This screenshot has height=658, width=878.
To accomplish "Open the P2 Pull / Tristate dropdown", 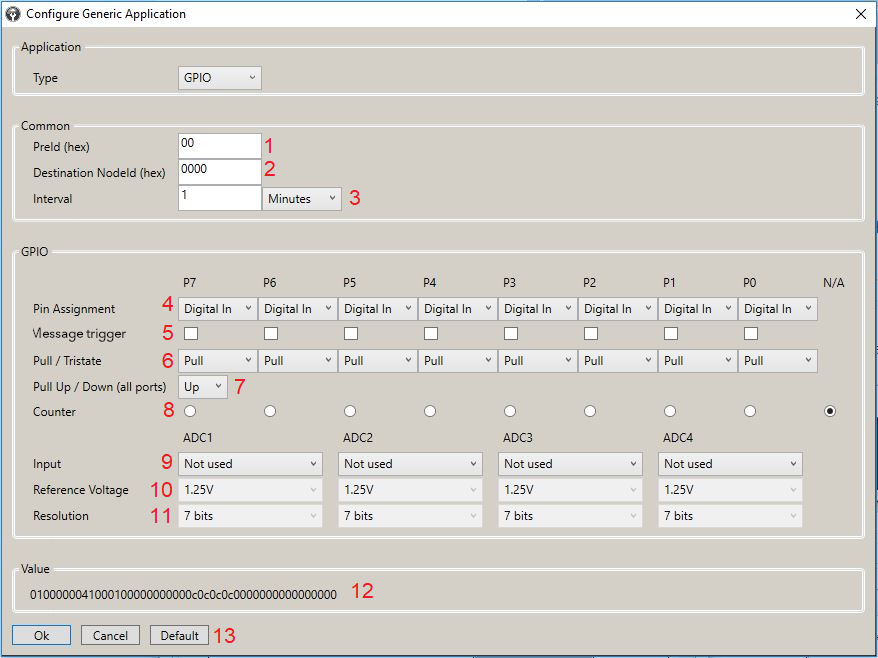I will pos(618,361).
